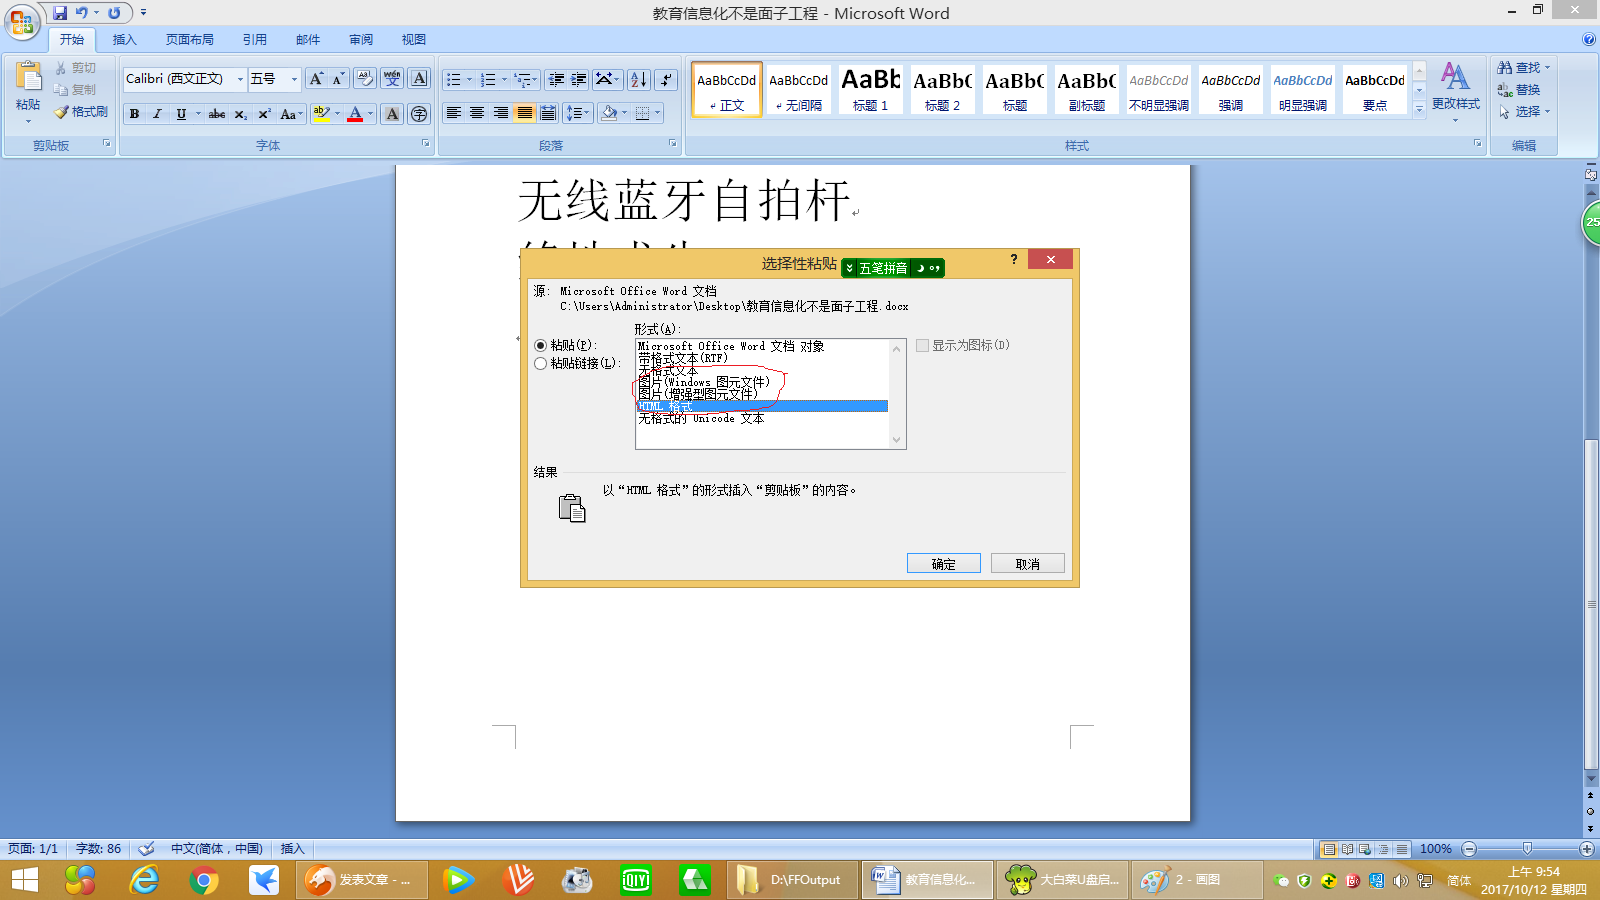The width and height of the screenshot is (1600, 900).
Task: Select the 粘贴 radio button
Action: tap(541, 345)
